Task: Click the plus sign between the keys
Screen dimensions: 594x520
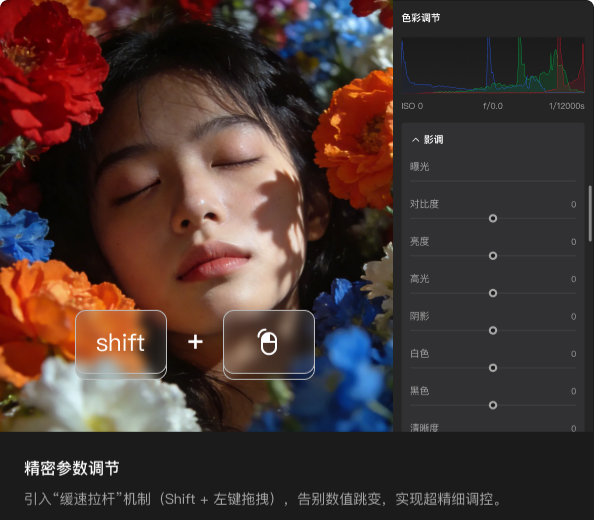Action: (x=195, y=342)
